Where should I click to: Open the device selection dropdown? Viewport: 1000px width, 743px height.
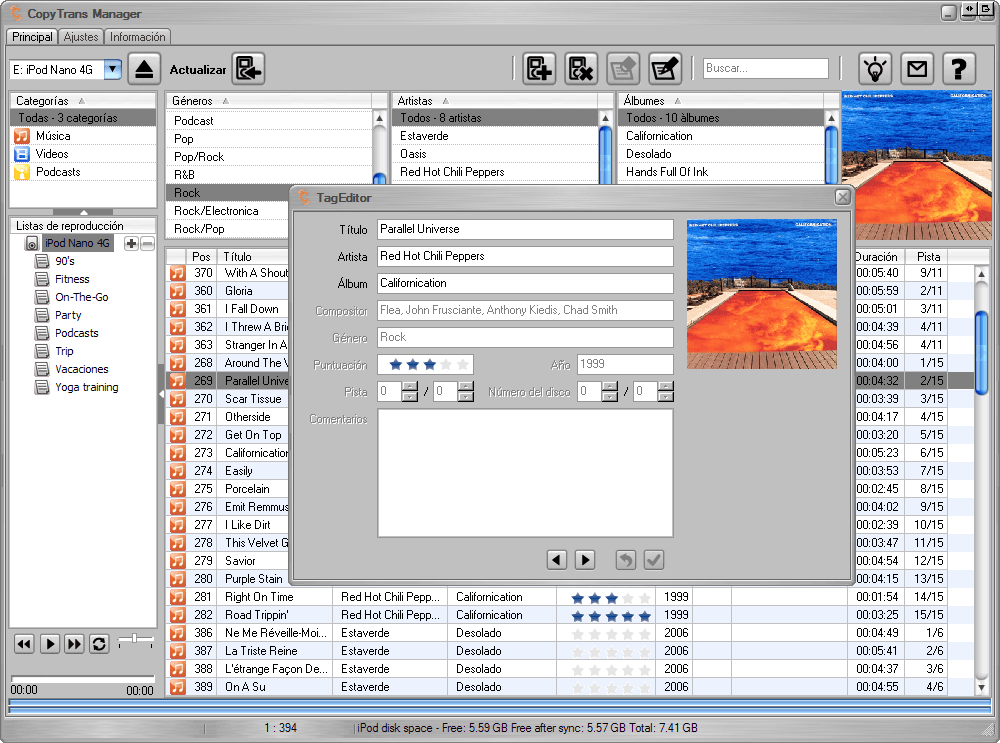tap(113, 69)
